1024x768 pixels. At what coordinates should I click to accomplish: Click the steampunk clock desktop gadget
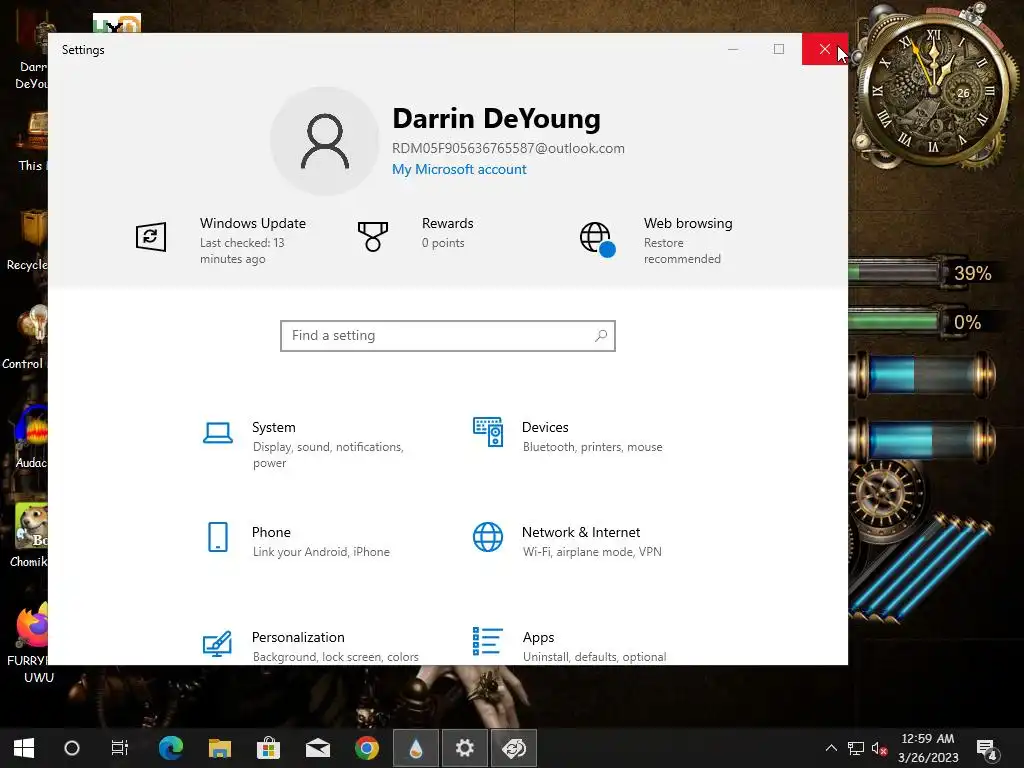[x=935, y=88]
